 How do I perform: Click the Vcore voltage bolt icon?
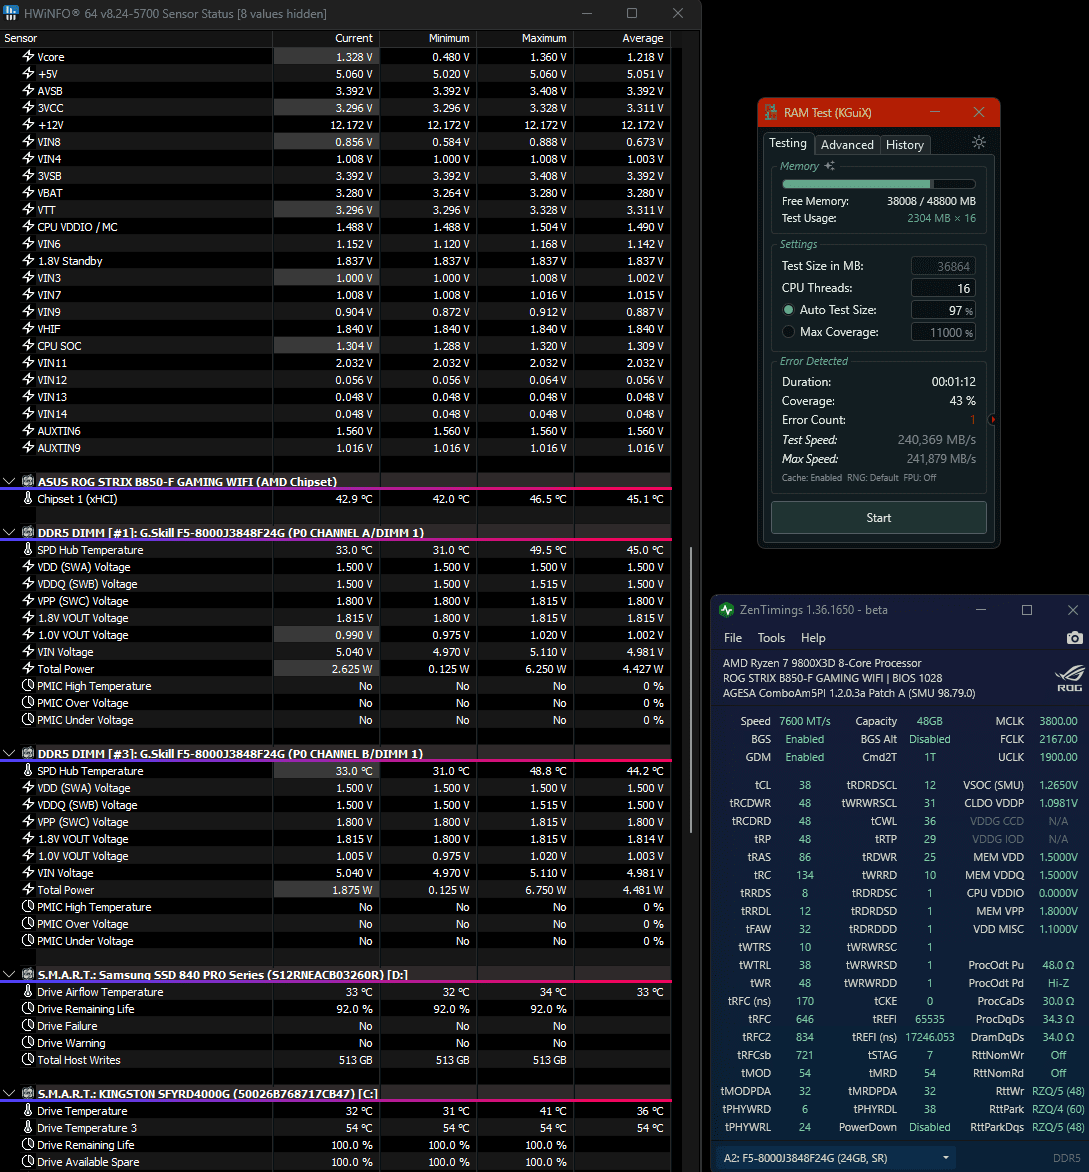pyautogui.click(x=28, y=56)
